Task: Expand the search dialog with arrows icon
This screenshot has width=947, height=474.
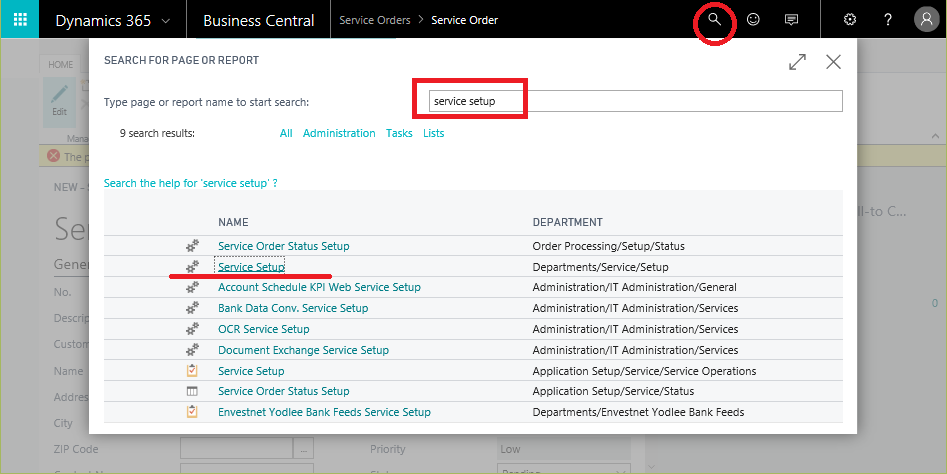Action: click(797, 62)
